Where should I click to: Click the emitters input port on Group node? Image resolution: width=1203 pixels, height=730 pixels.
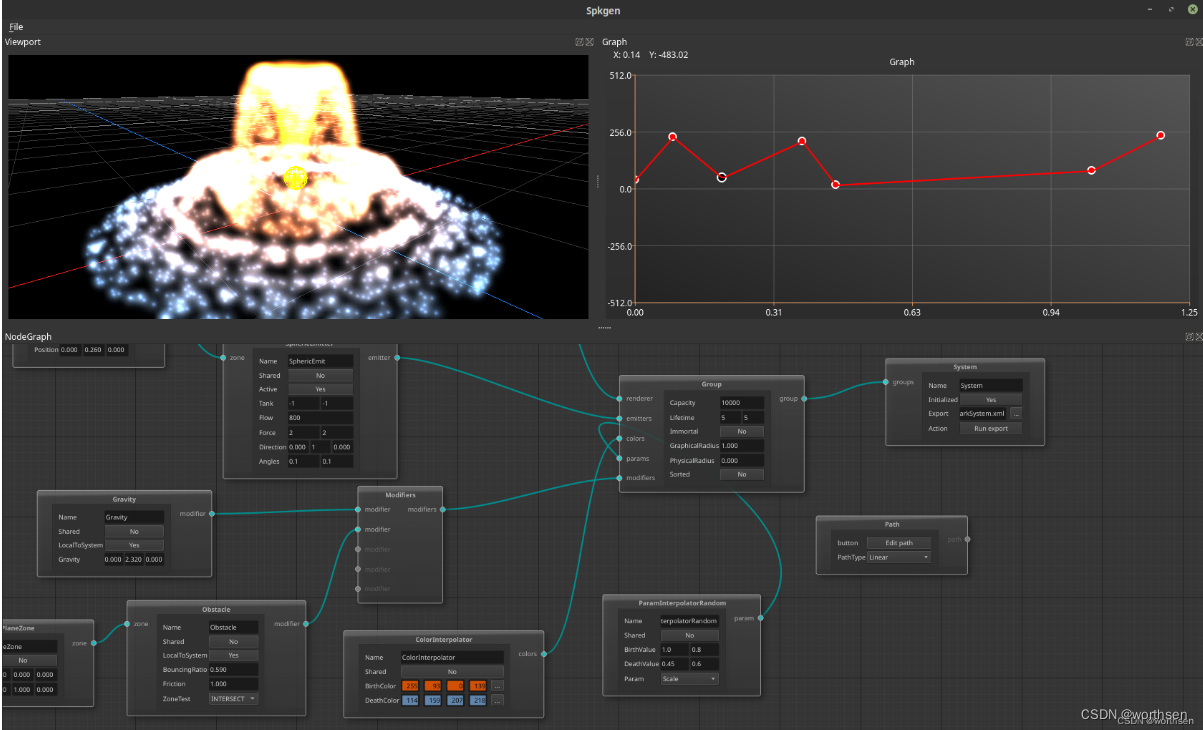coord(619,418)
